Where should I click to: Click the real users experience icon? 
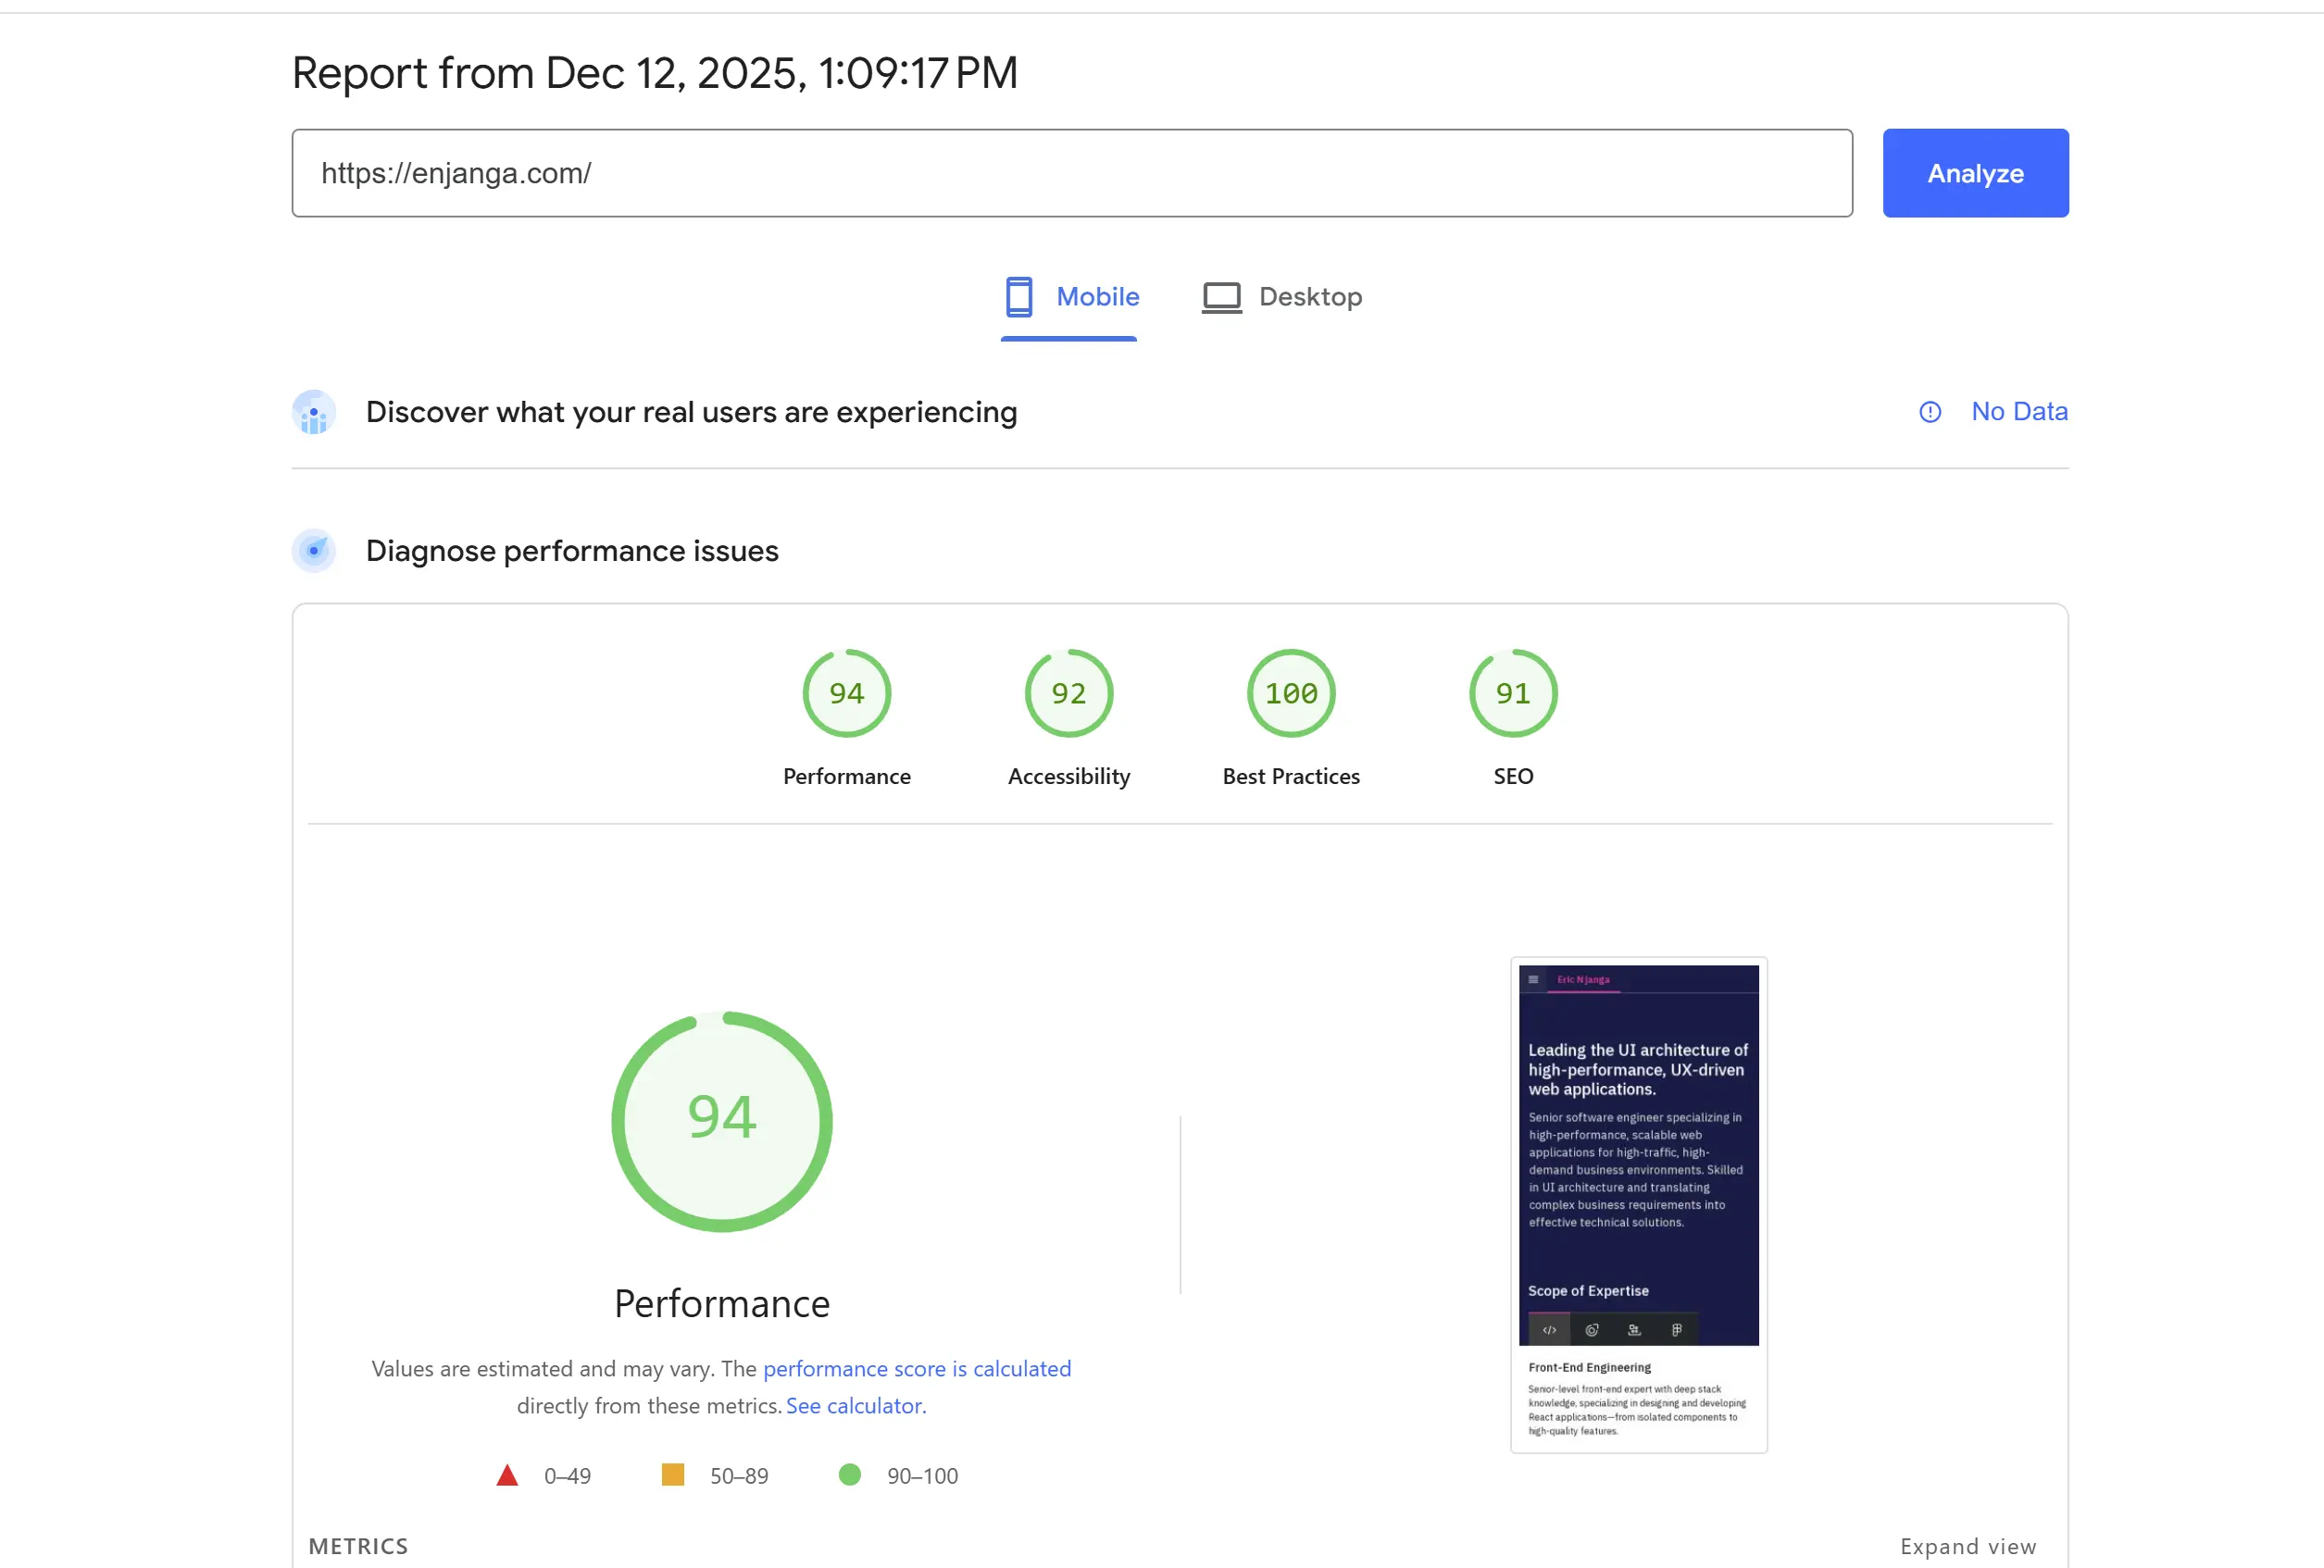tap(314, 412)
